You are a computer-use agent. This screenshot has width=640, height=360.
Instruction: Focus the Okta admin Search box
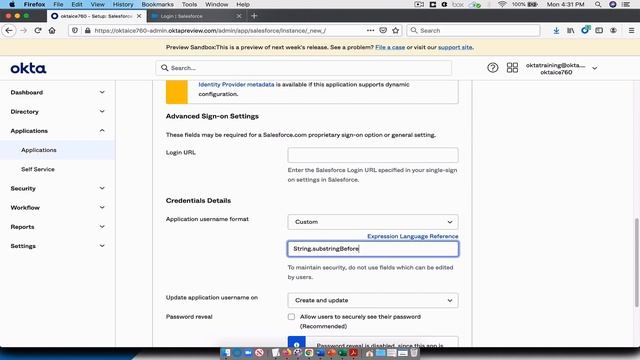click(304, 68)
